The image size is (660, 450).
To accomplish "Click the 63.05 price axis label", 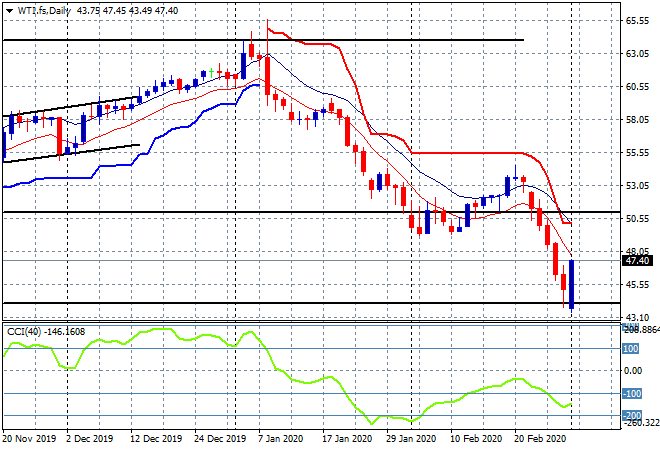I will (x=637, y=53).
